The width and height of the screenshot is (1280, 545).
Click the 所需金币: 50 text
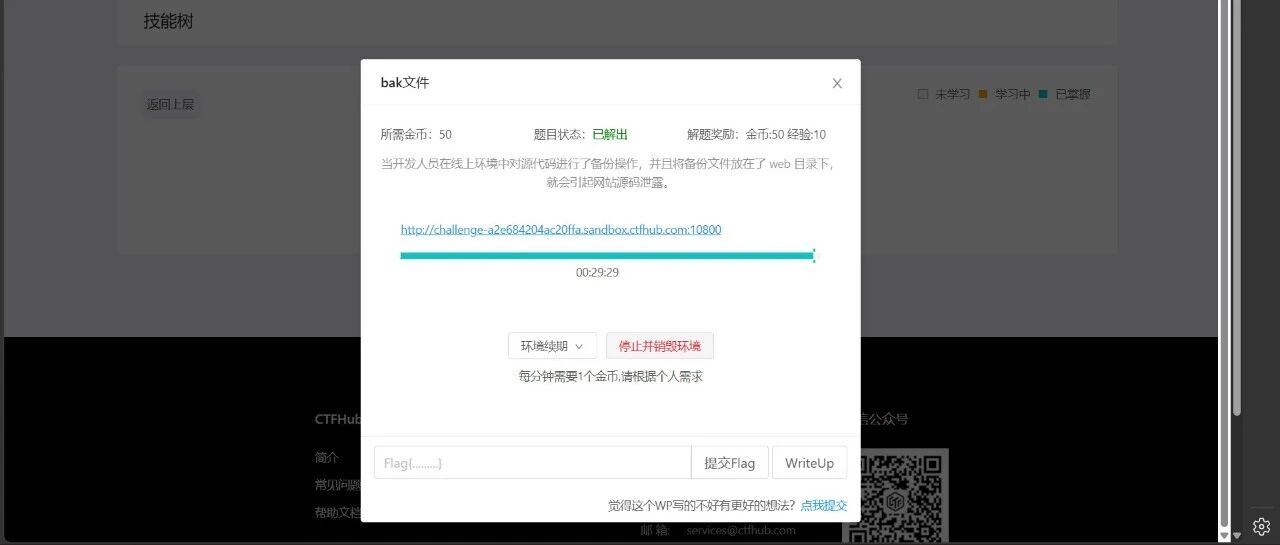point(416,134)
